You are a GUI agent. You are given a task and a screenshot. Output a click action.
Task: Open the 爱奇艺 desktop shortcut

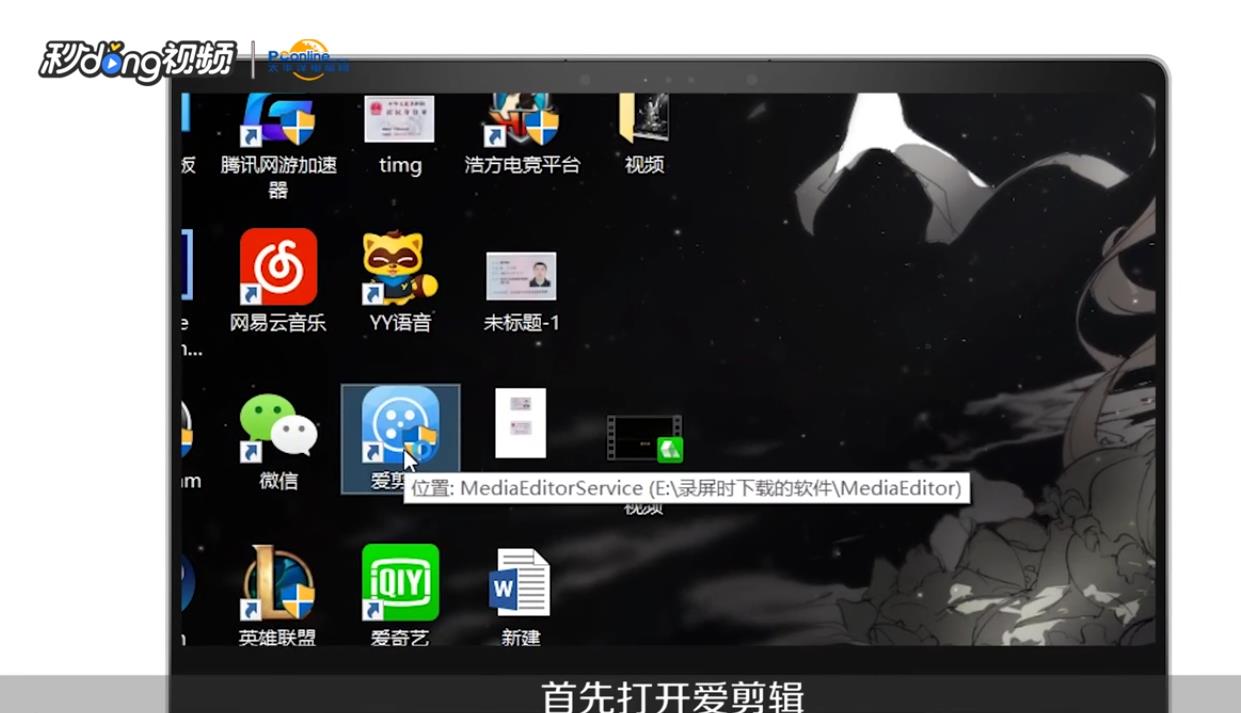(x=400, y=583)
